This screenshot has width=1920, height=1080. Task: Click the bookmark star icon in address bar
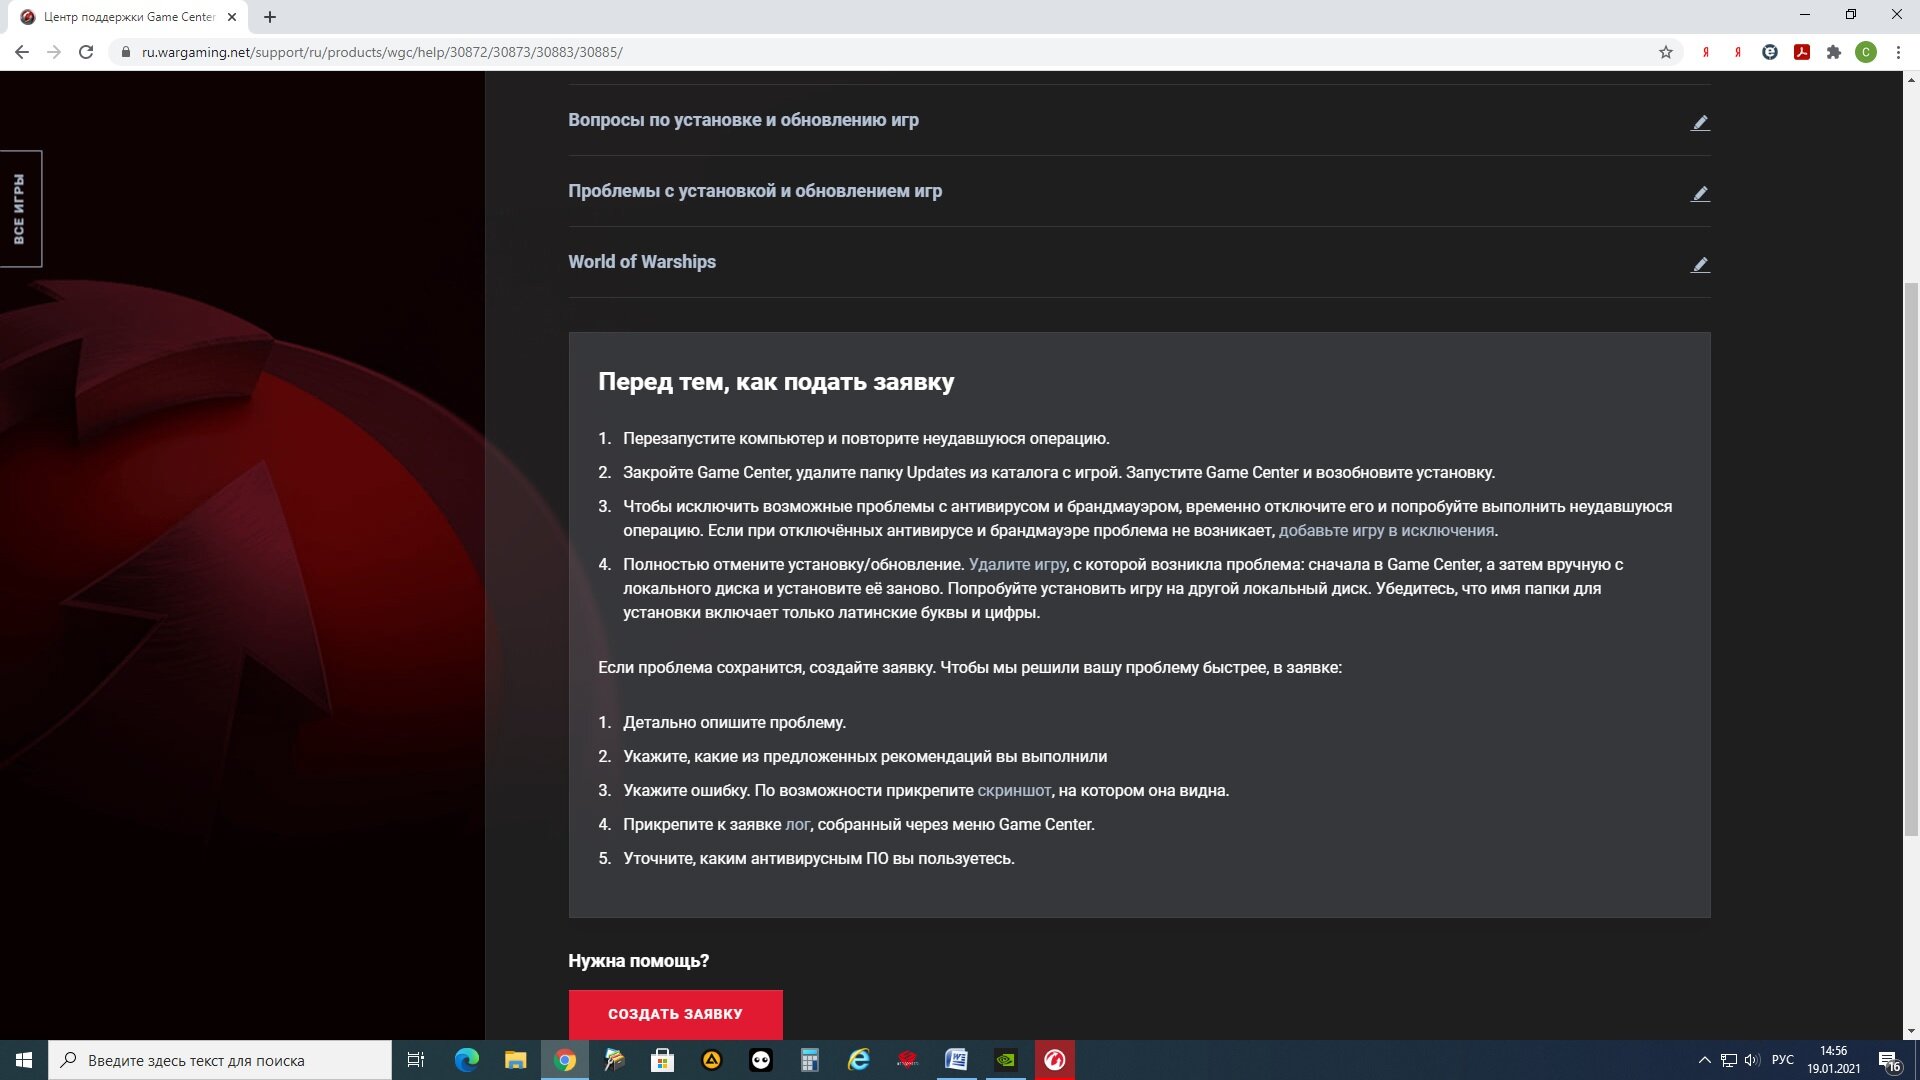[x=1664, y=51]
